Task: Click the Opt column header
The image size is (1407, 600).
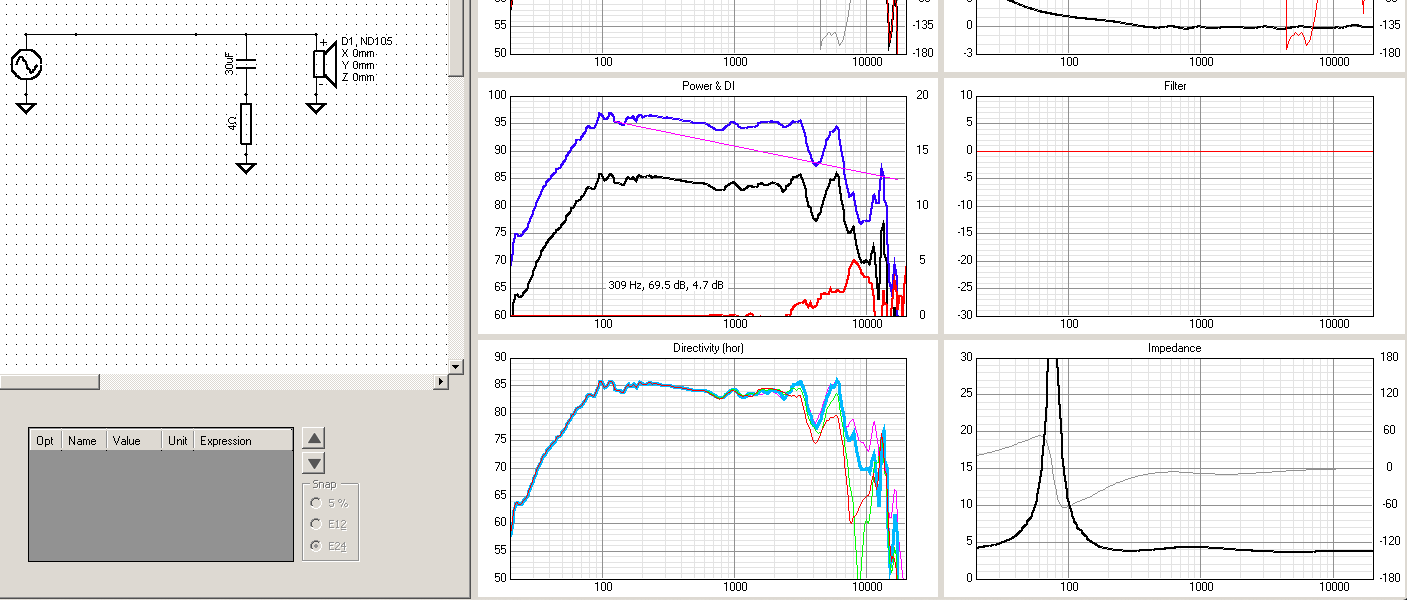Action: 45,440
